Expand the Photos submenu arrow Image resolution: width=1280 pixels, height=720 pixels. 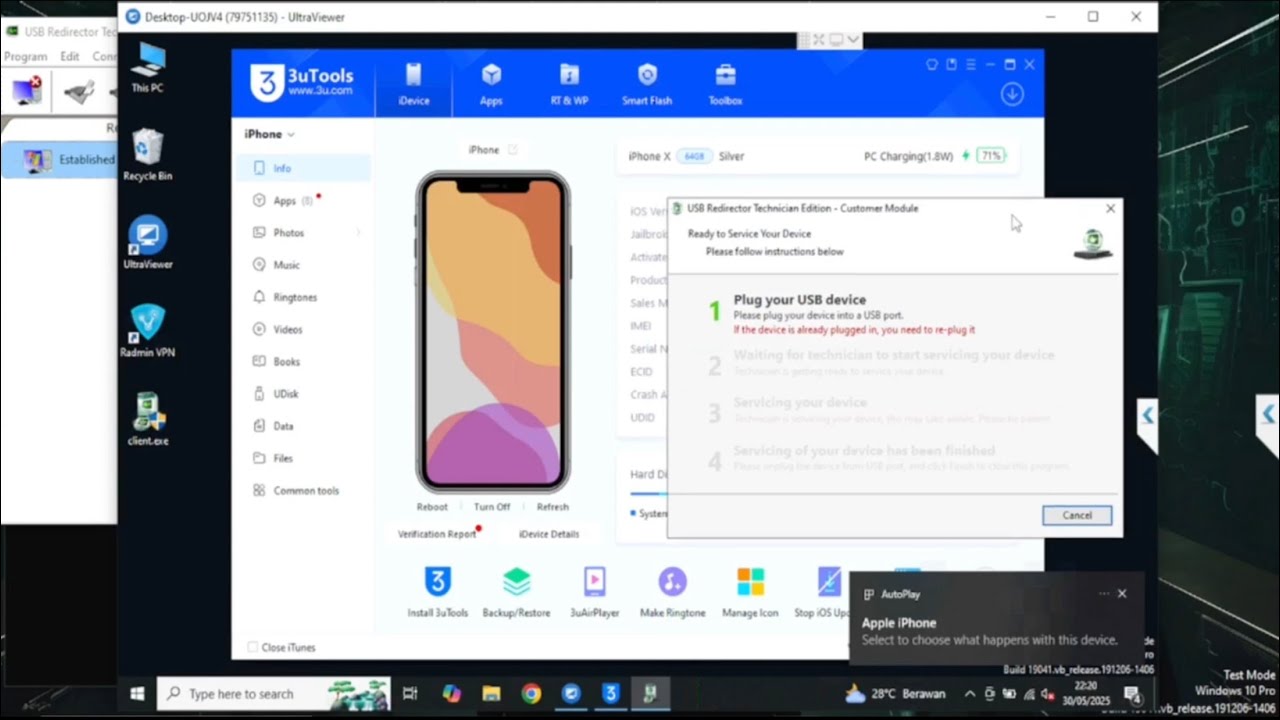(358, 232)
